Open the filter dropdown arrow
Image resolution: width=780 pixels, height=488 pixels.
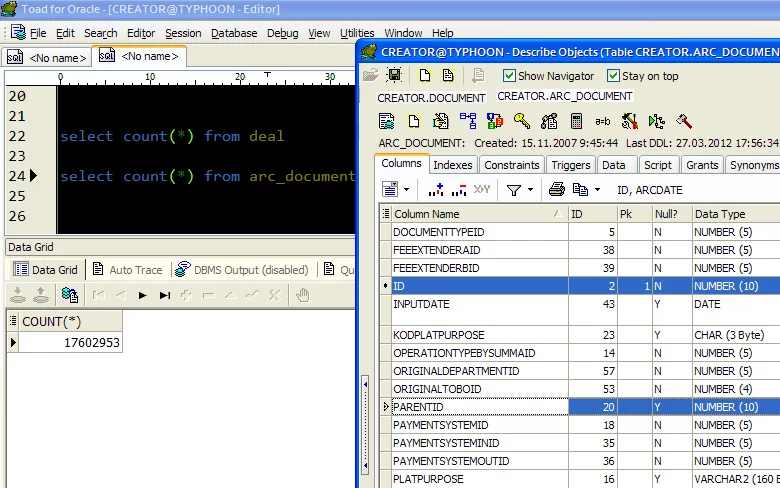(x=530, y=189)
